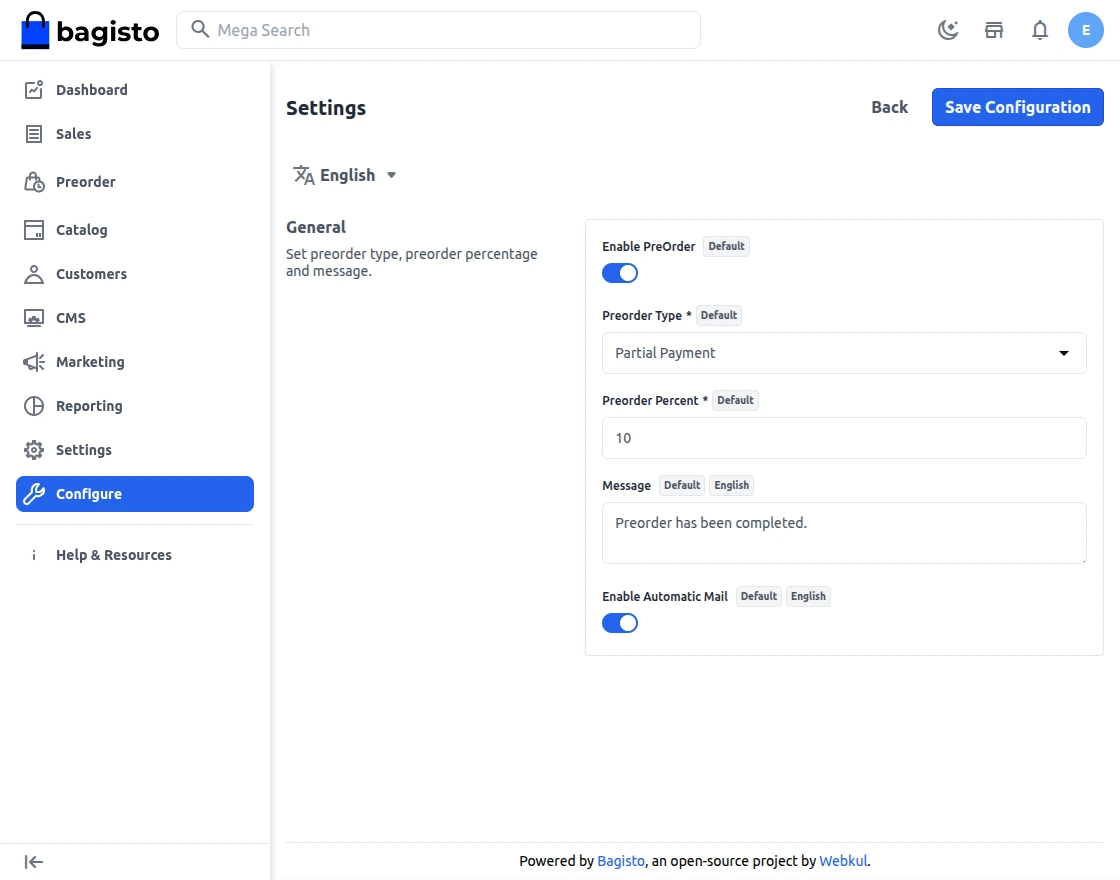Turn off Enable Automatic Mail switch
The width and height of the screenshot is (1120, 880).
[x=619, y=623]
